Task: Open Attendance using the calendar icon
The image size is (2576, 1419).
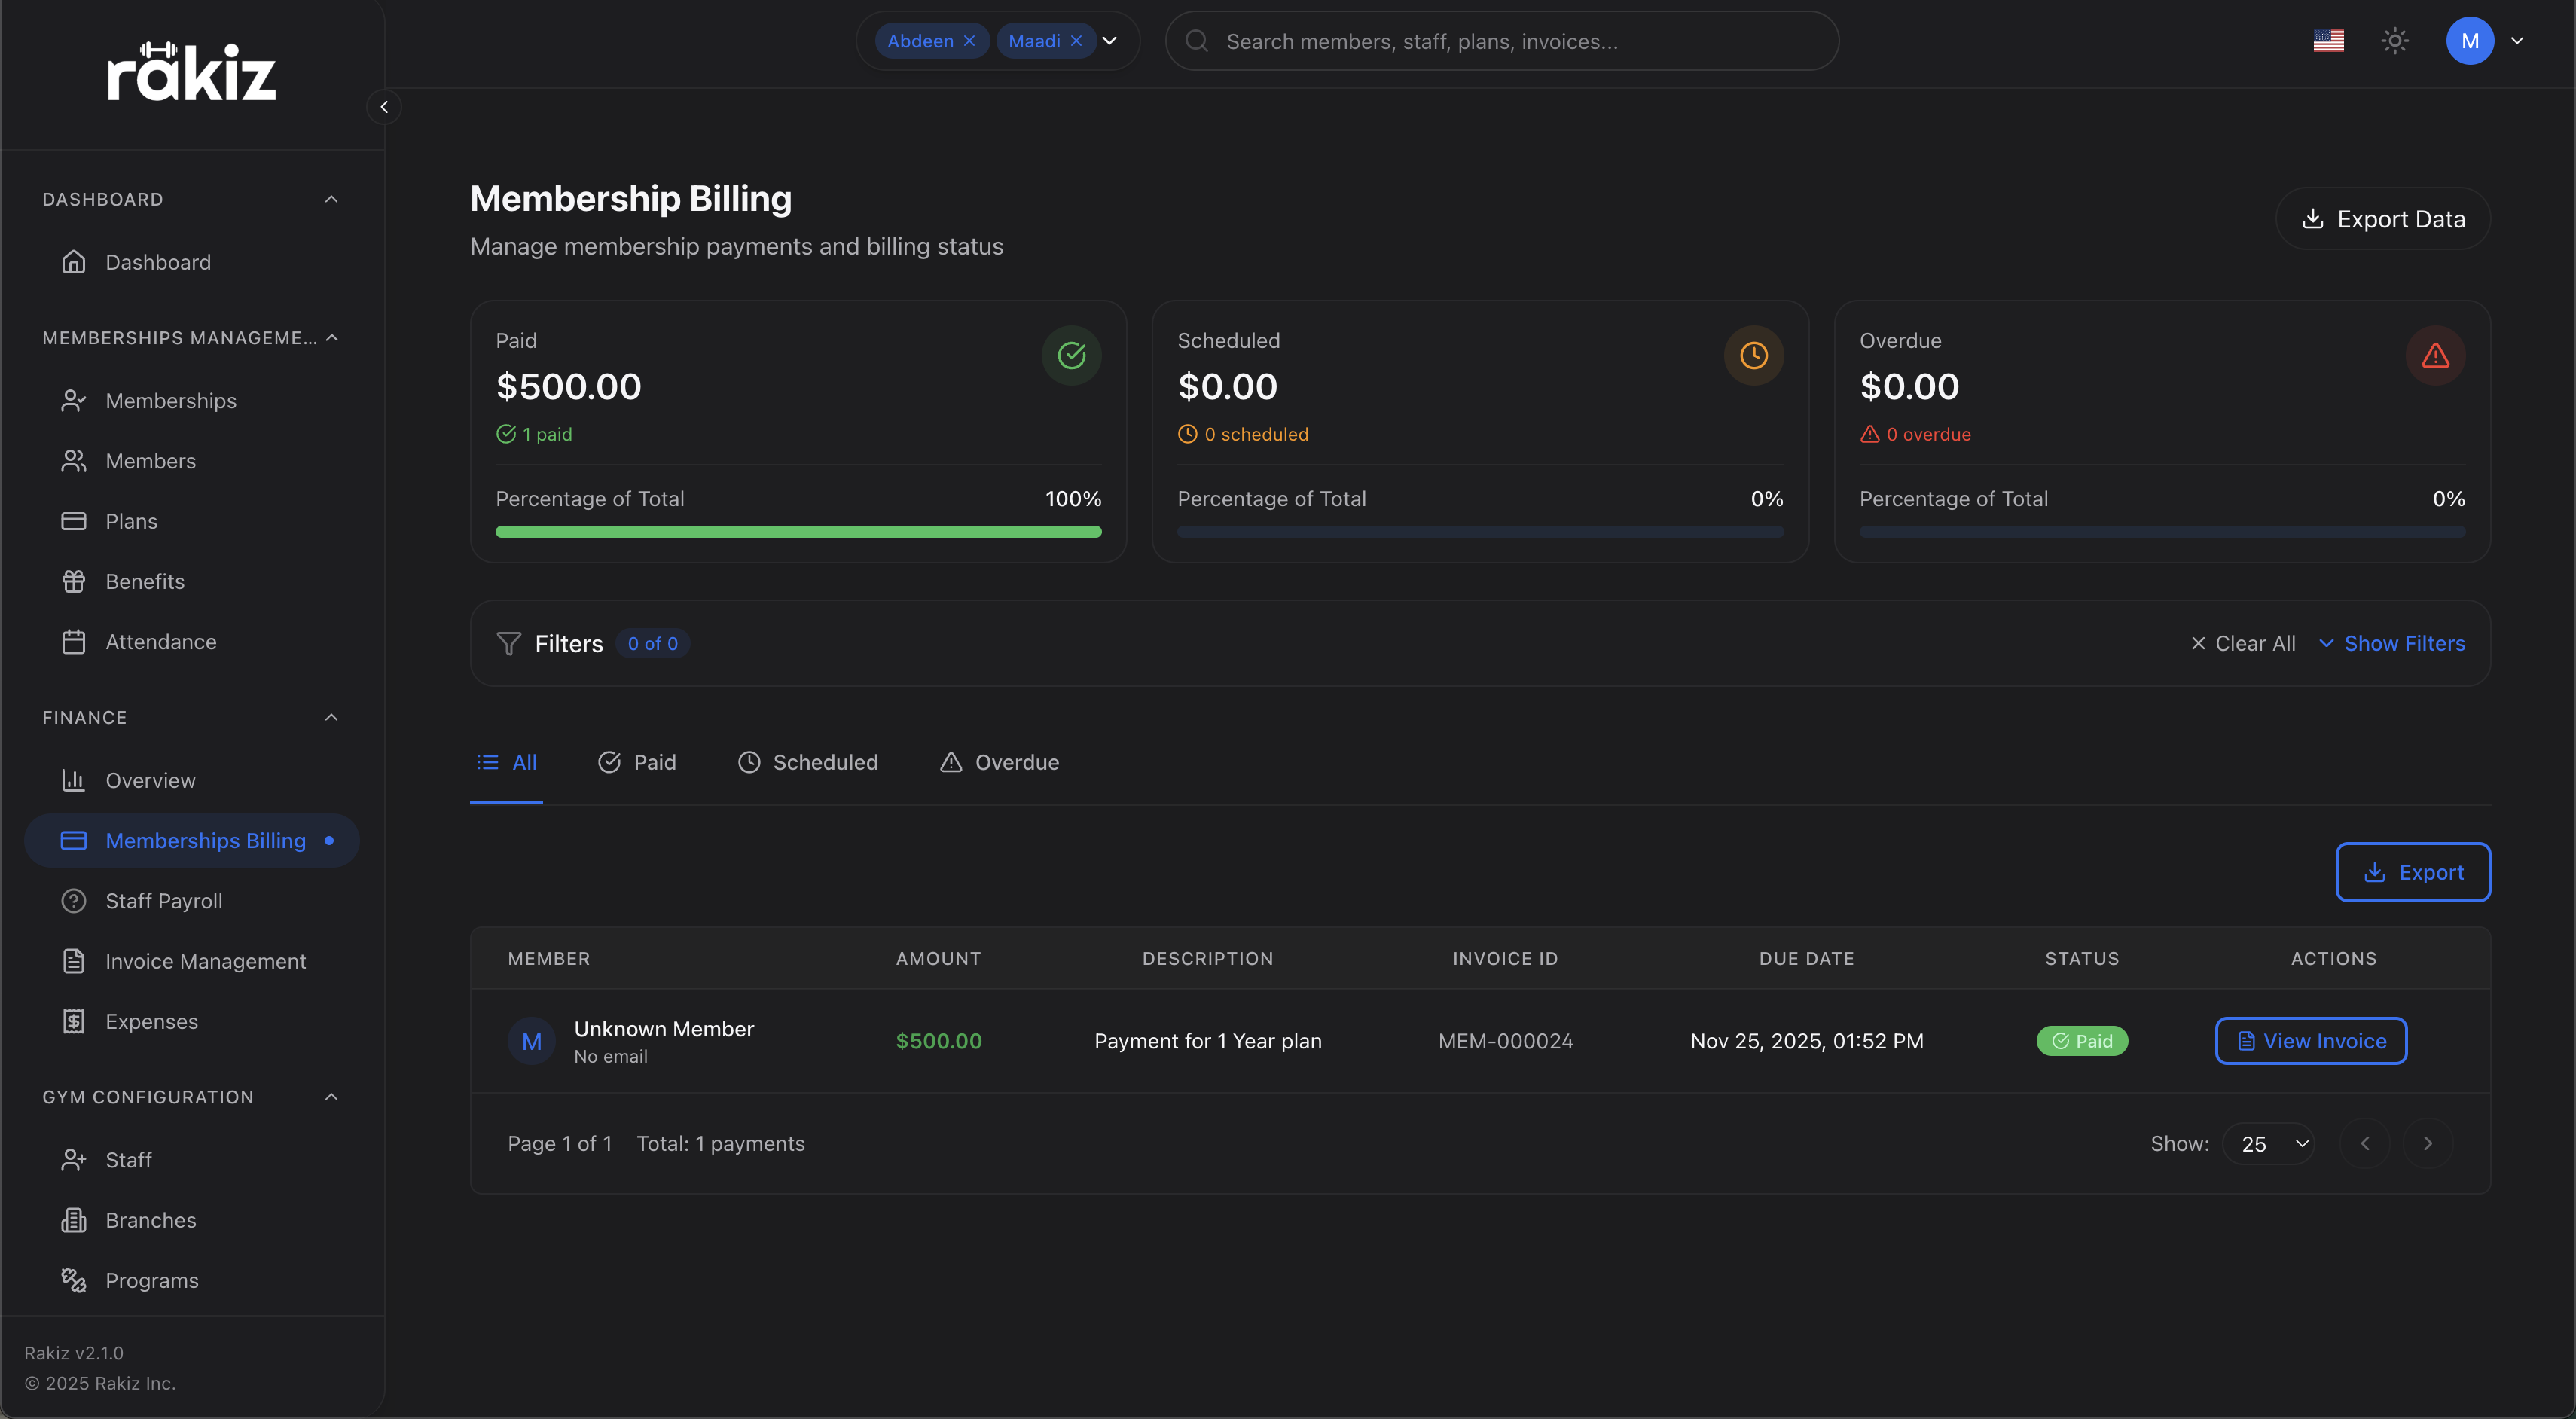Action: (x=75, y=641)
